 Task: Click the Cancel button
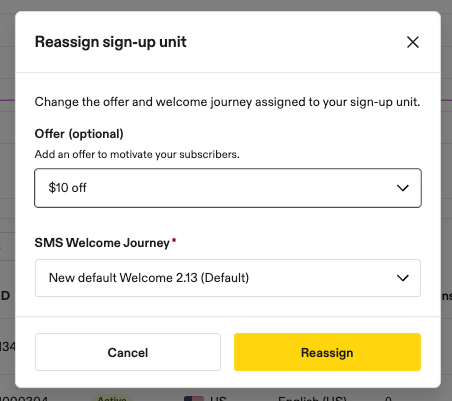tap(128, 352)
